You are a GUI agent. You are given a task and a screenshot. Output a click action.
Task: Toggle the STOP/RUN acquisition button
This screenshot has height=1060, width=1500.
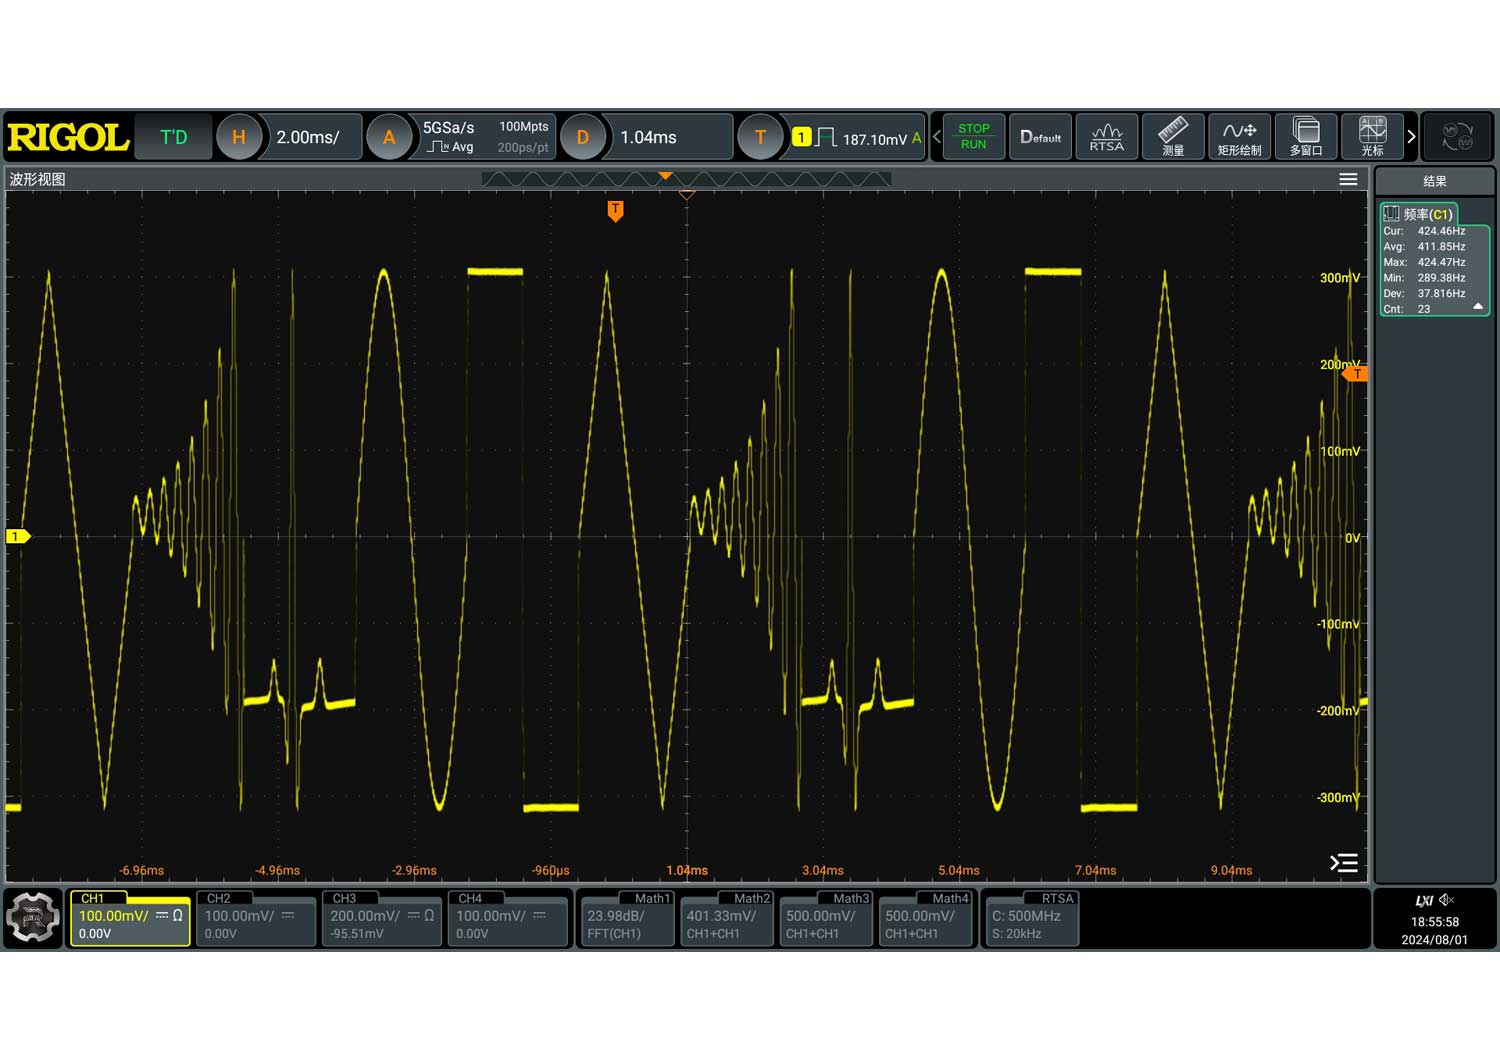click(973, 137)
